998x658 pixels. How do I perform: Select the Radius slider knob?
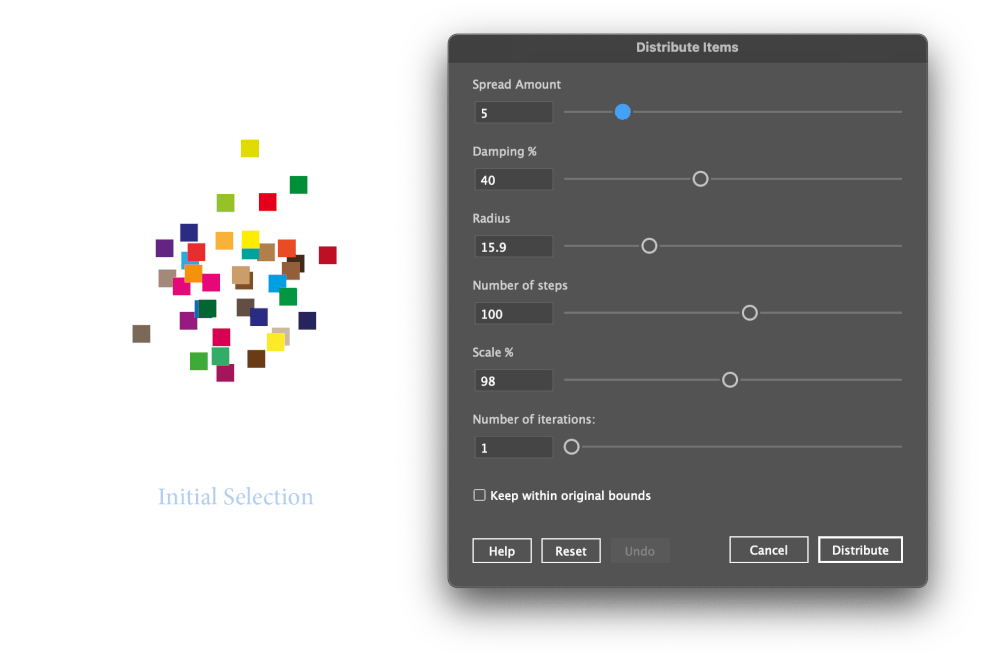649,246
